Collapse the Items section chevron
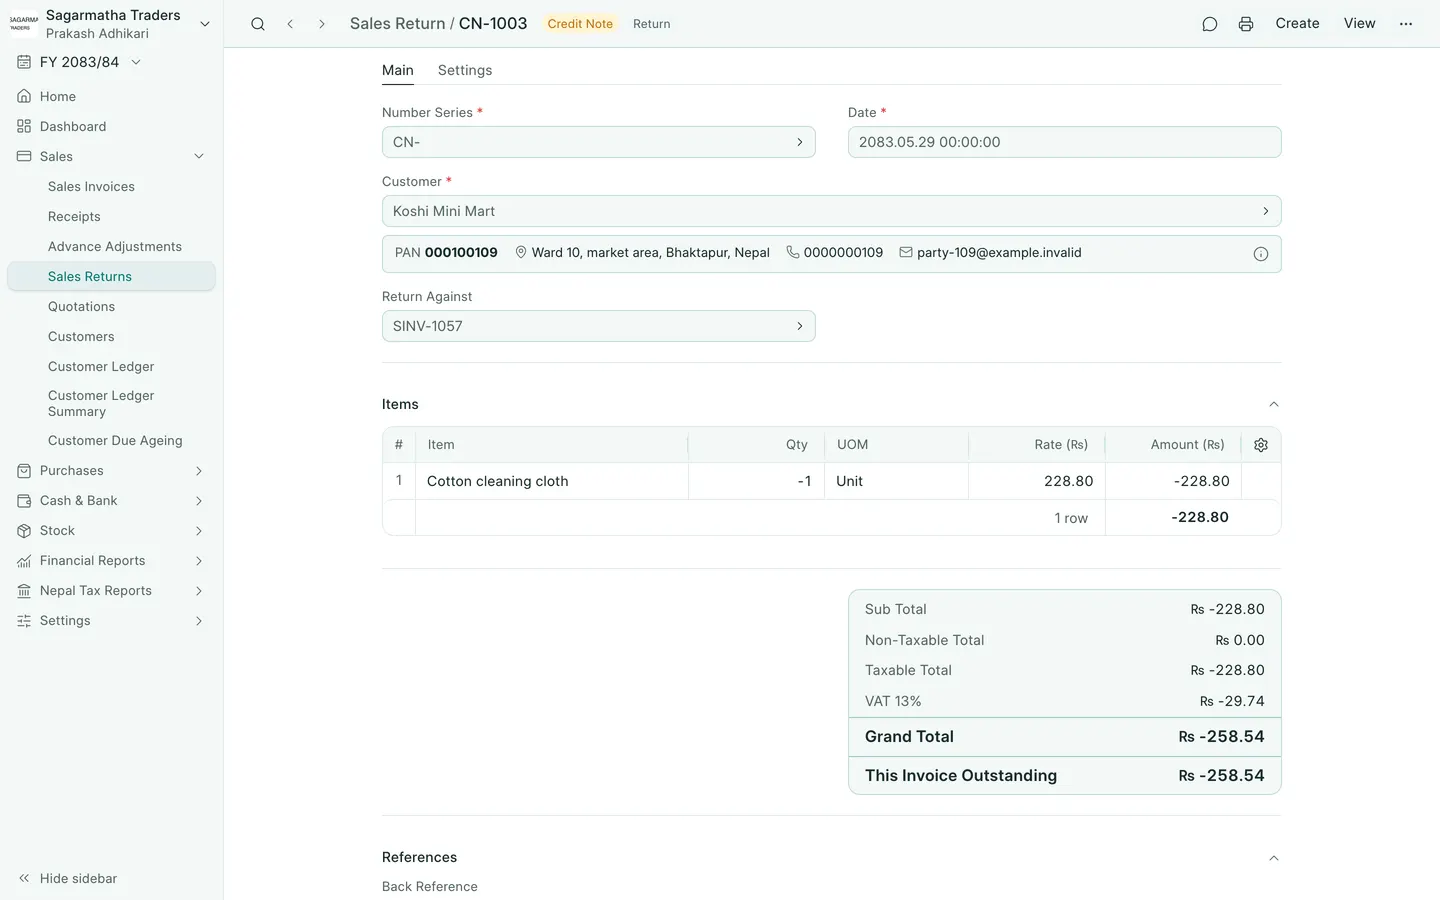1440x900 pixels. click(x=1274, y=405)
